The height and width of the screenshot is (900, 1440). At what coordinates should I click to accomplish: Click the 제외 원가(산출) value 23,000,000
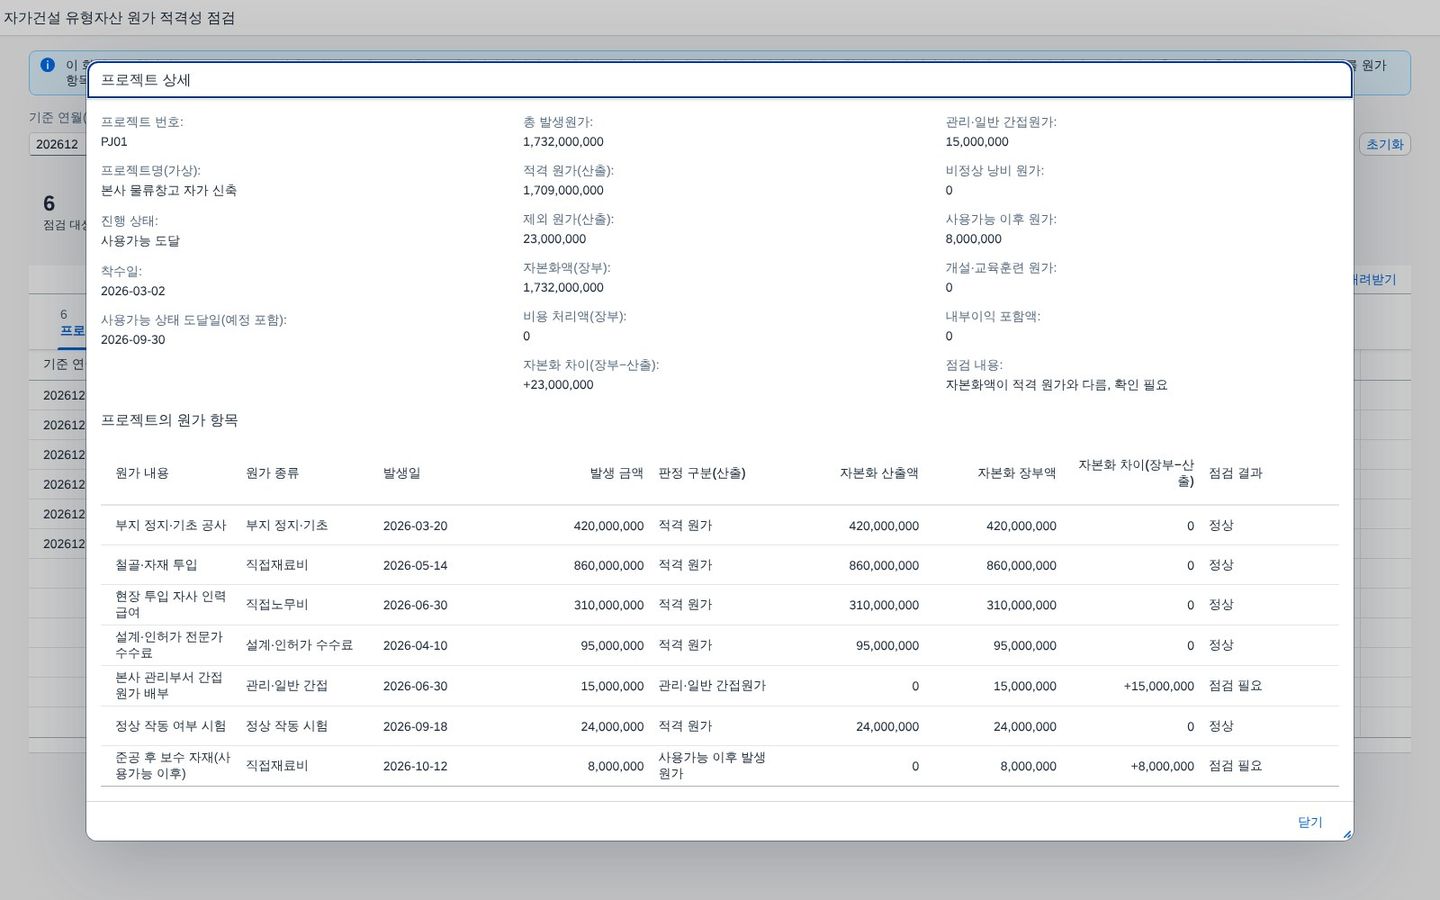(x=555, y=239)
